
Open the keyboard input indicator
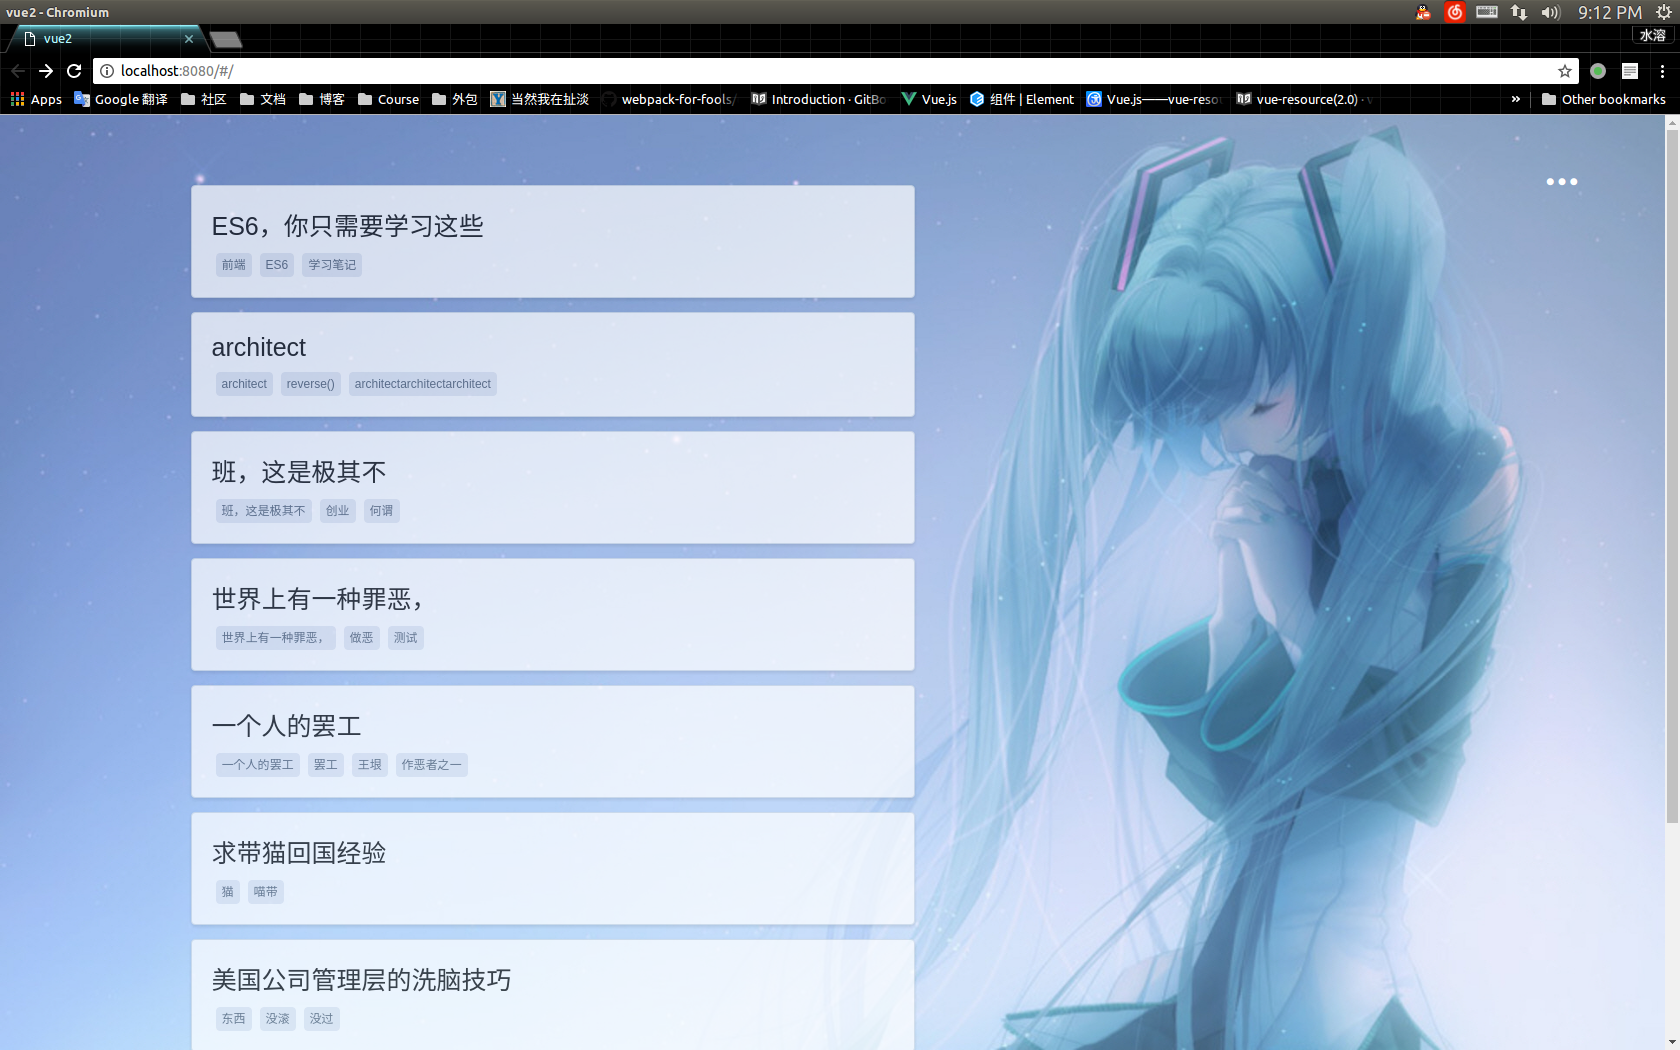1487,12
